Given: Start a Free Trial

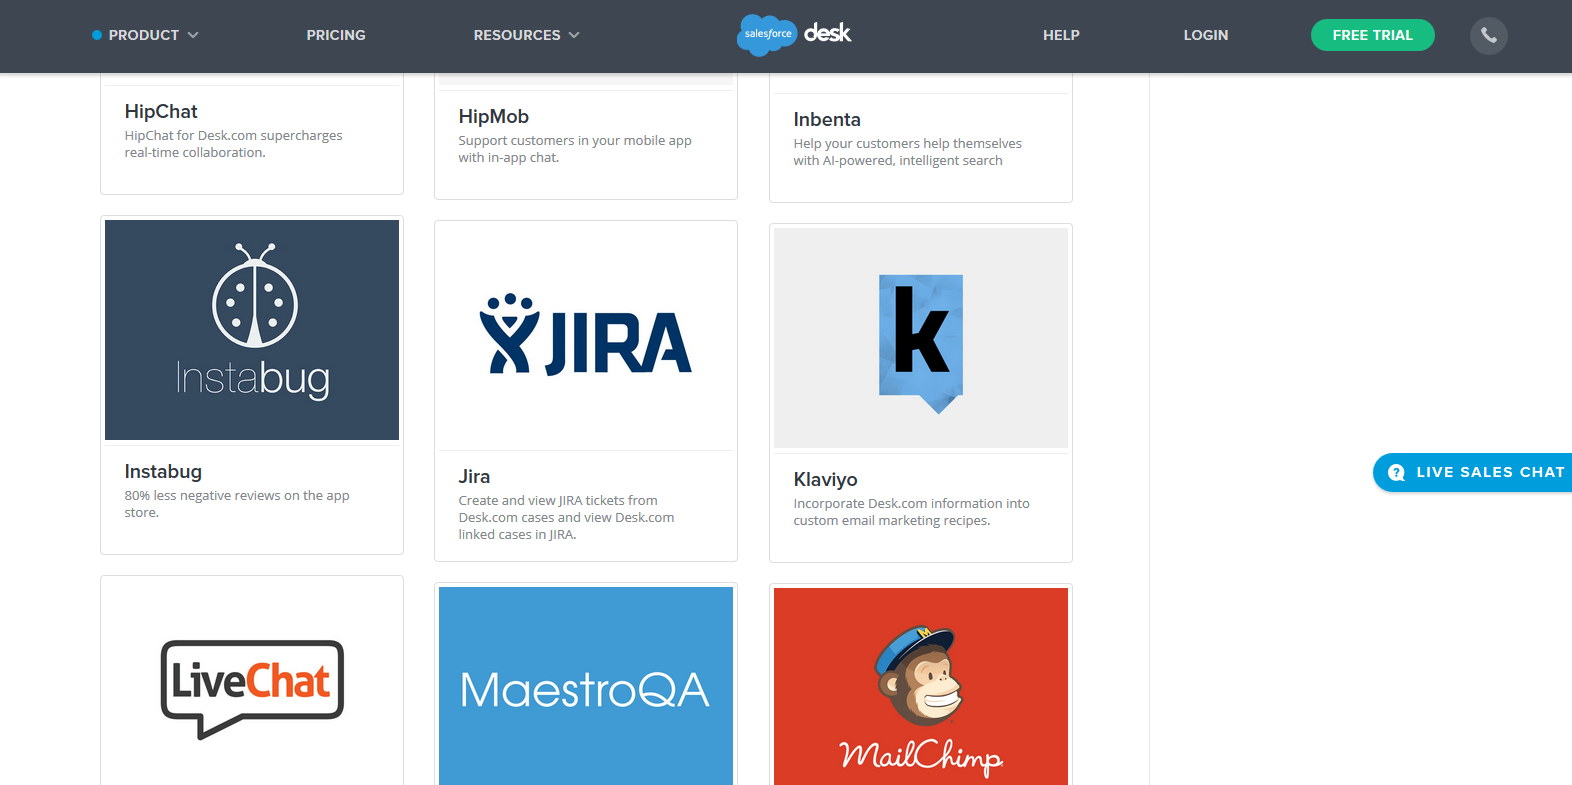Looking at the screenshot, I should click(x=1372, y=35).
